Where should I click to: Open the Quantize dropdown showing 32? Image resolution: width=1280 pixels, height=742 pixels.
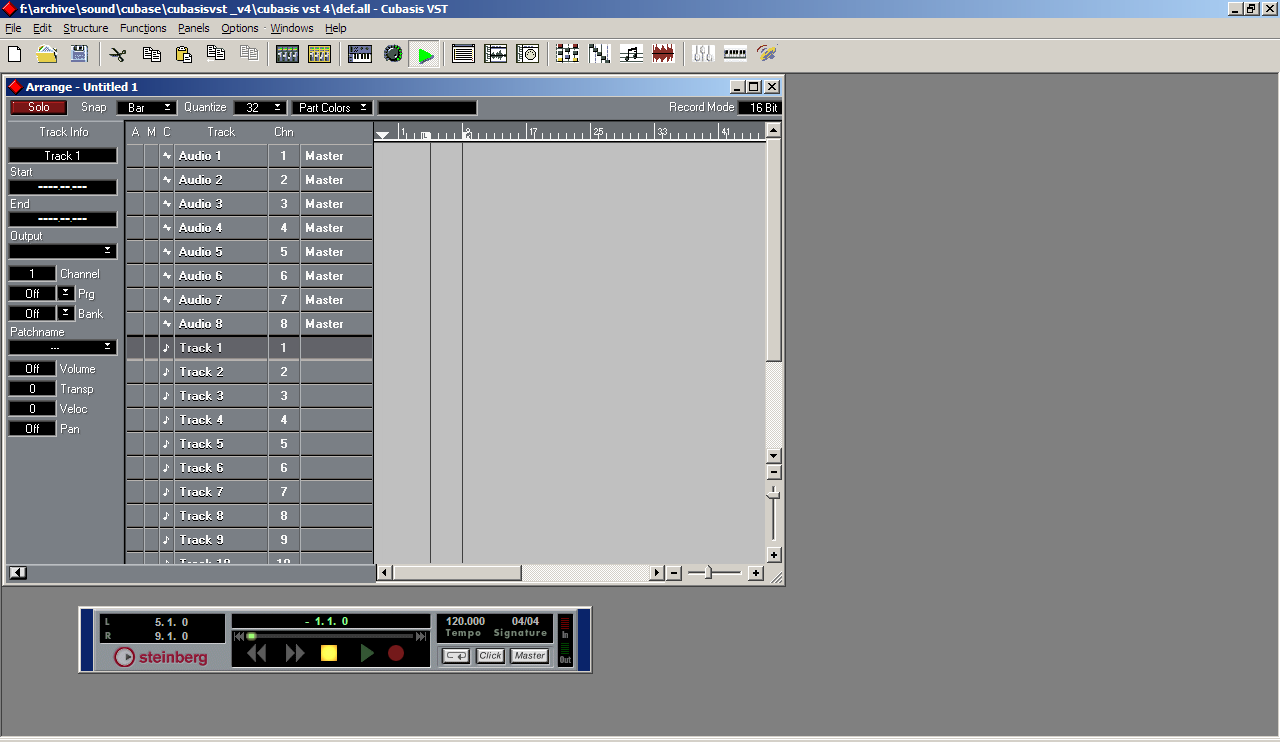coord(260,108)
